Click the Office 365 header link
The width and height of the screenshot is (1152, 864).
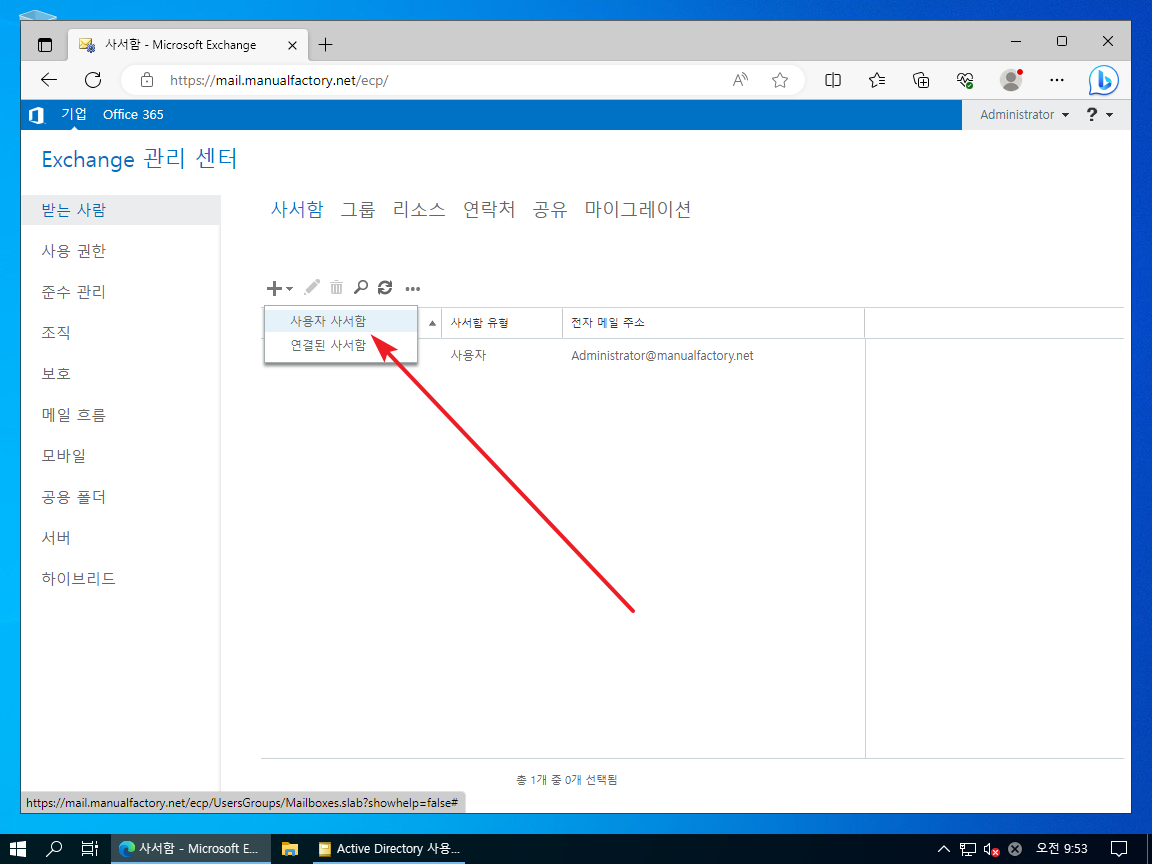133,115
